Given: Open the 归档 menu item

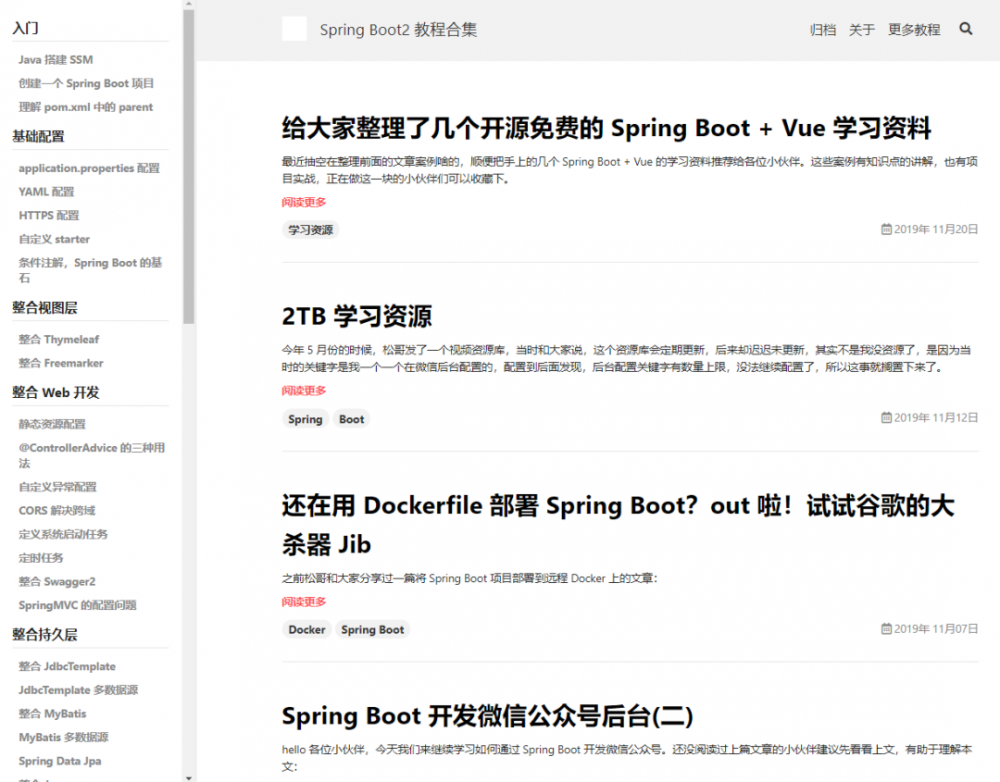Looking at the screenshot, I should click(823, 29).
